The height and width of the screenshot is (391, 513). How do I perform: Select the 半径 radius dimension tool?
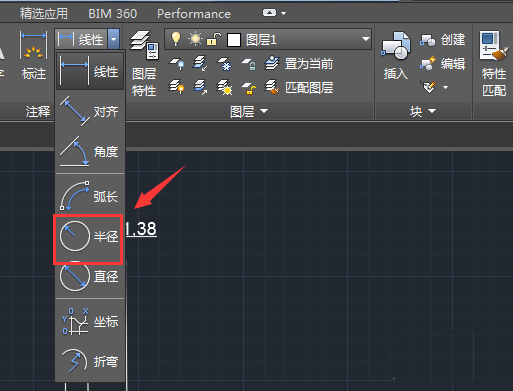[x=89, y=236]
